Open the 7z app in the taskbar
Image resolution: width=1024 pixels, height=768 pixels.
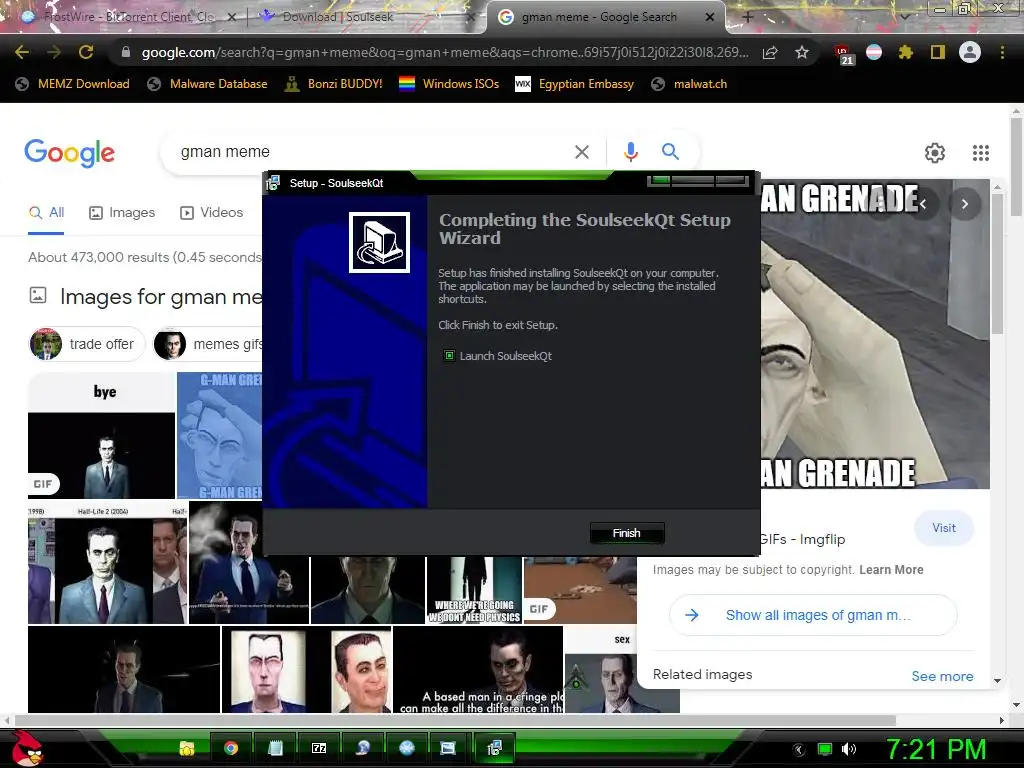[x=319, y=748]
